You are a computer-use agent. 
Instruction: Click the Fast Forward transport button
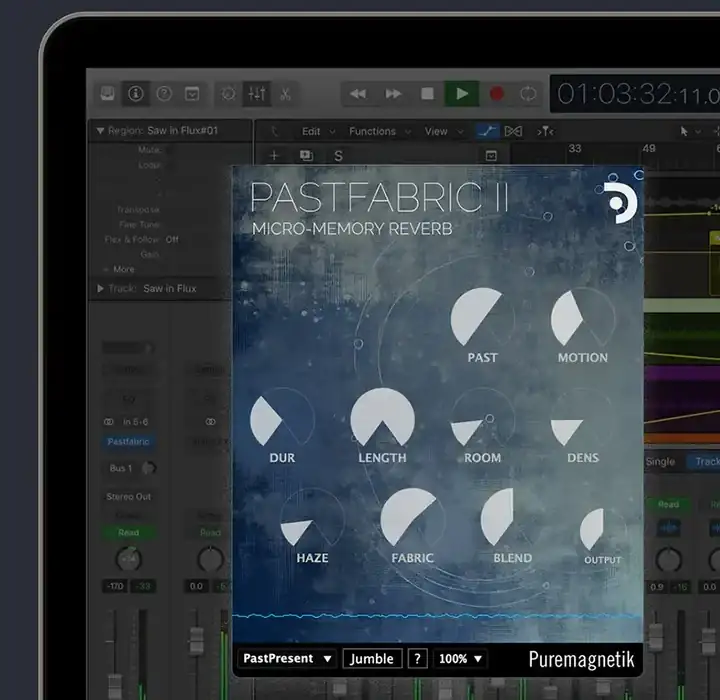[393, 94]
